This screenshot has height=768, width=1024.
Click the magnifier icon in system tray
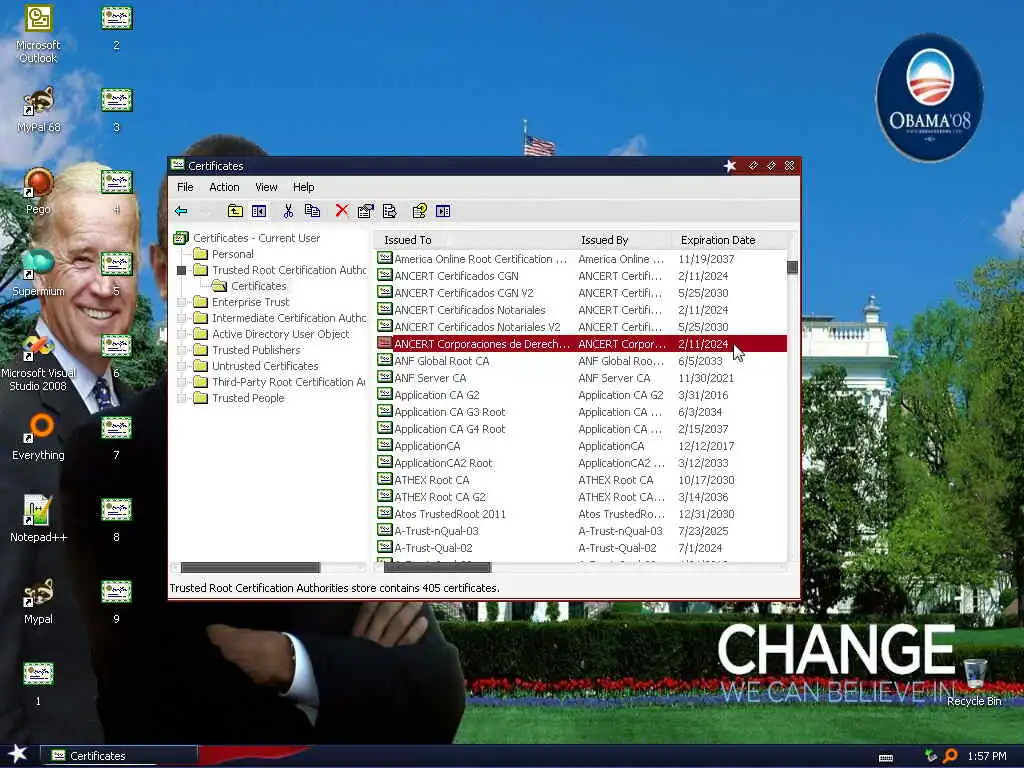click(950, 756)
